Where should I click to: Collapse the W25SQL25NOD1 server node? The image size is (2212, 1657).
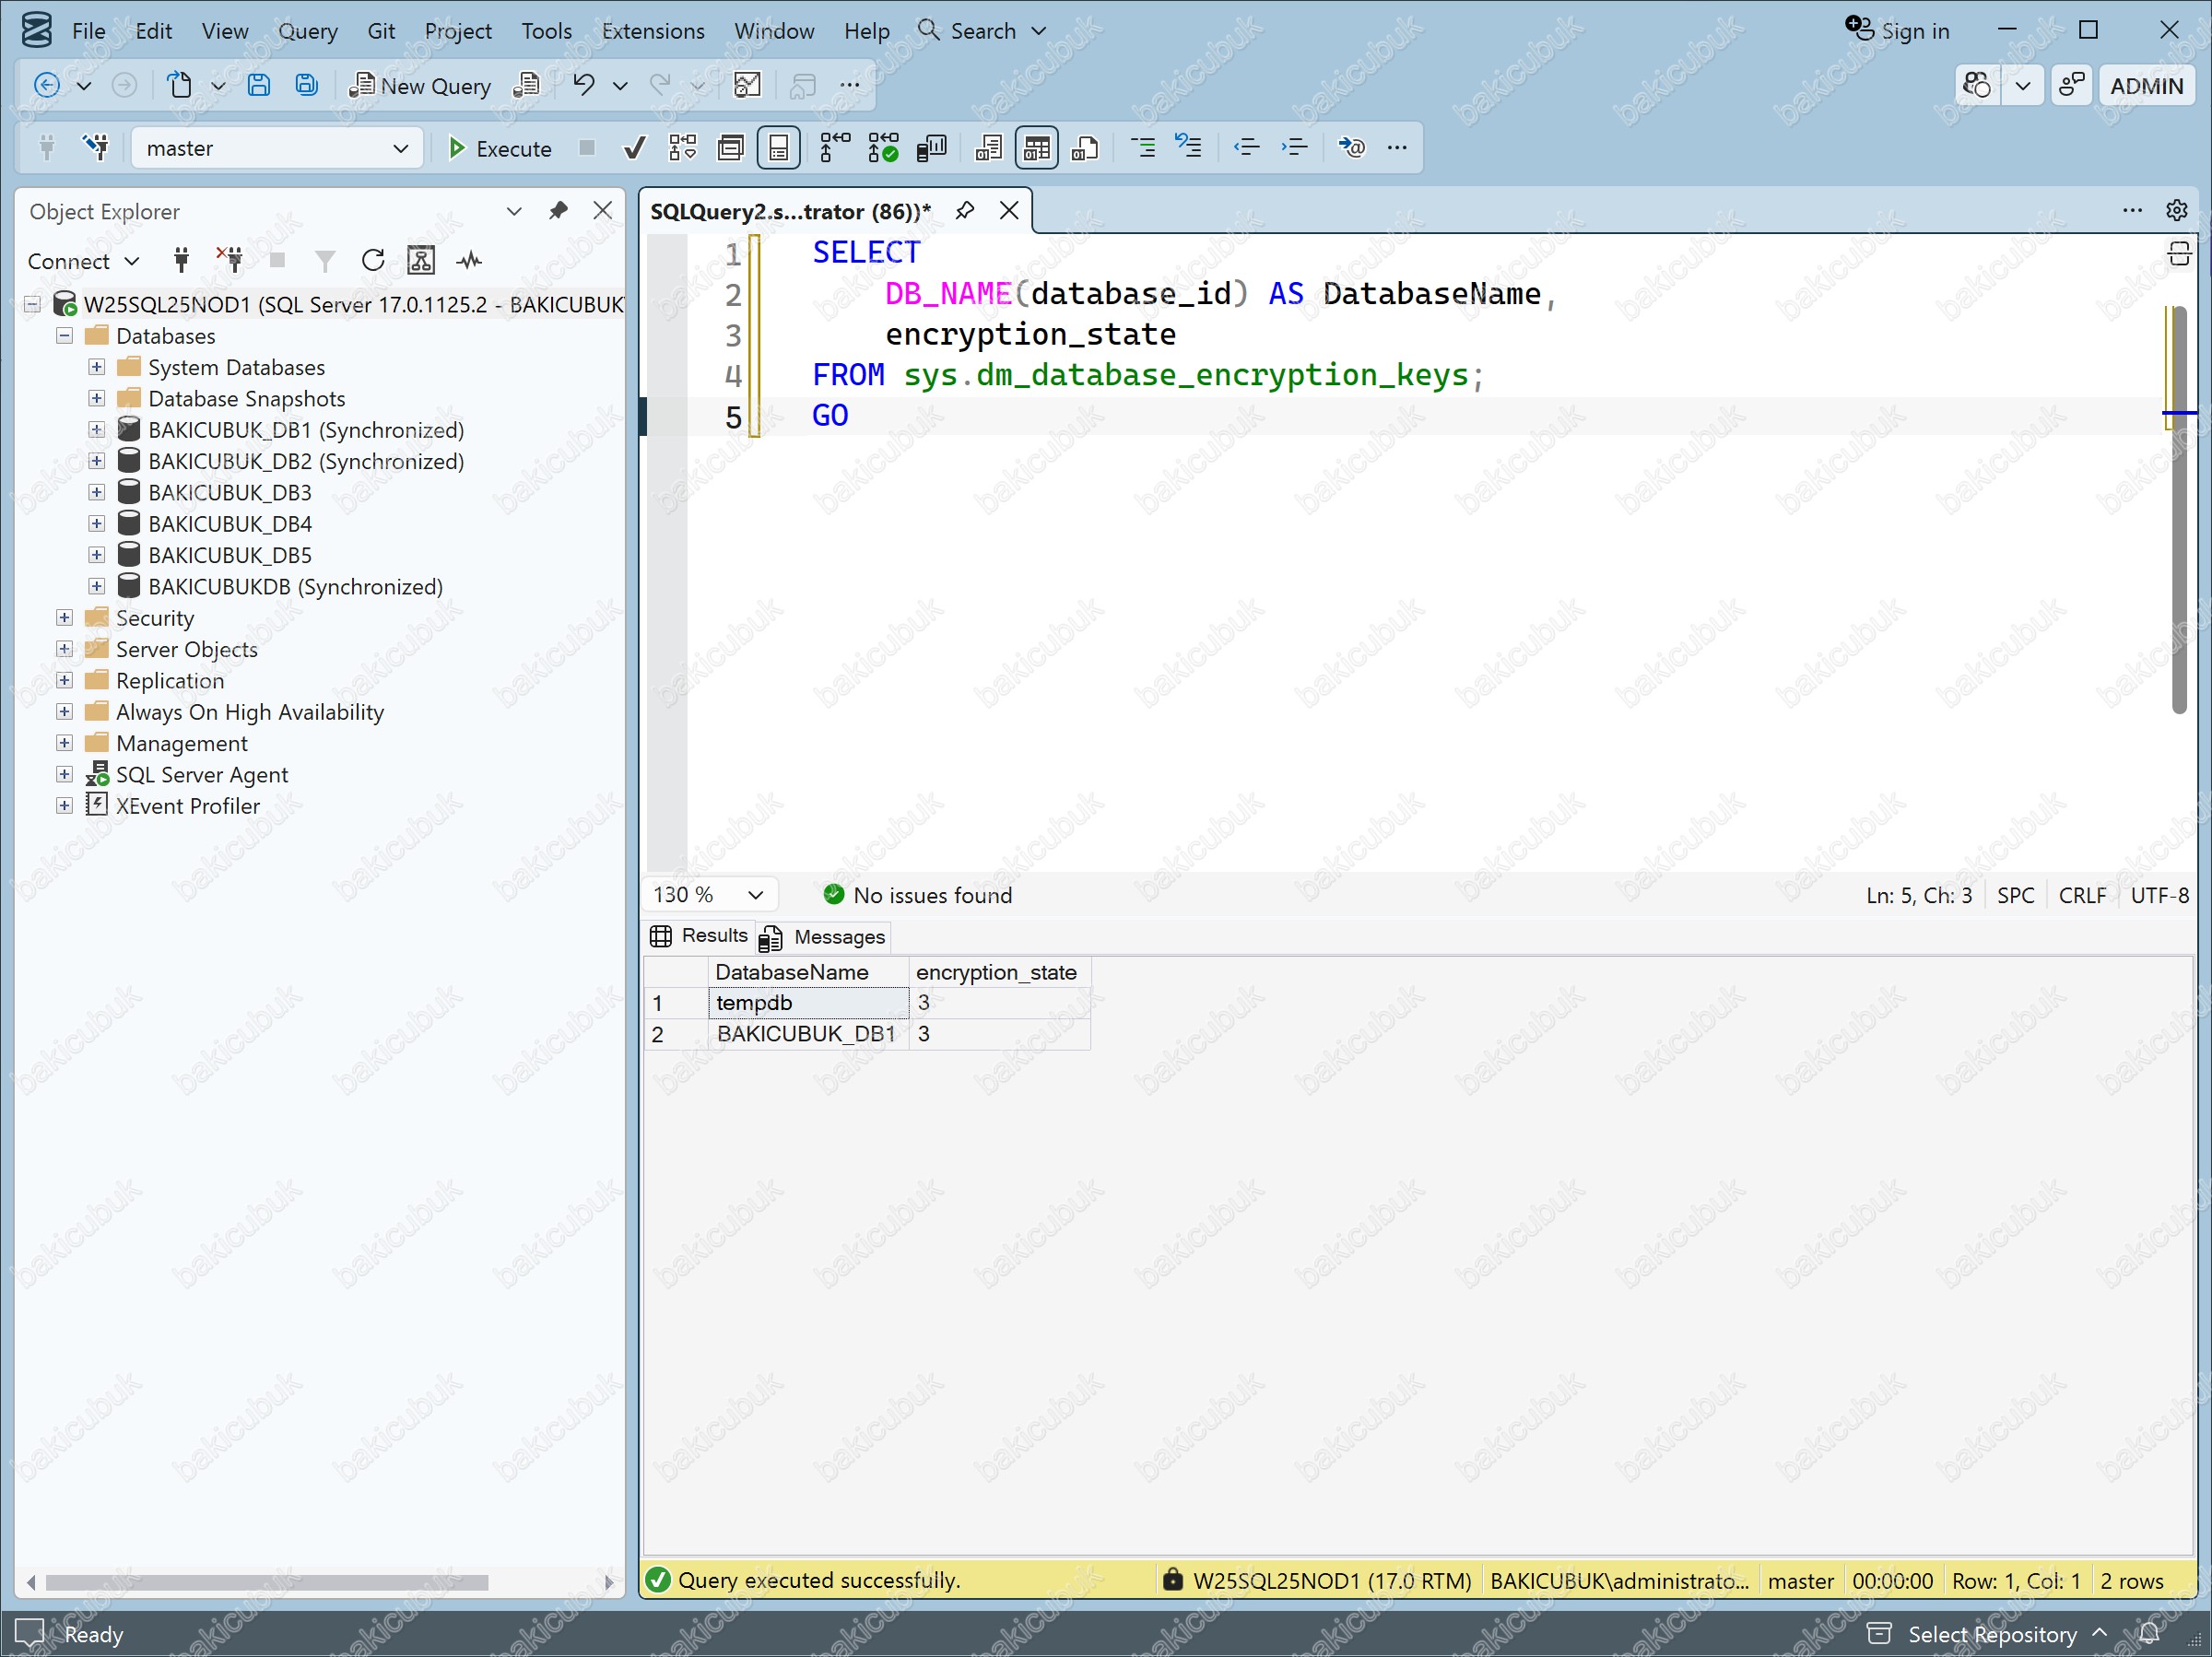33,304
